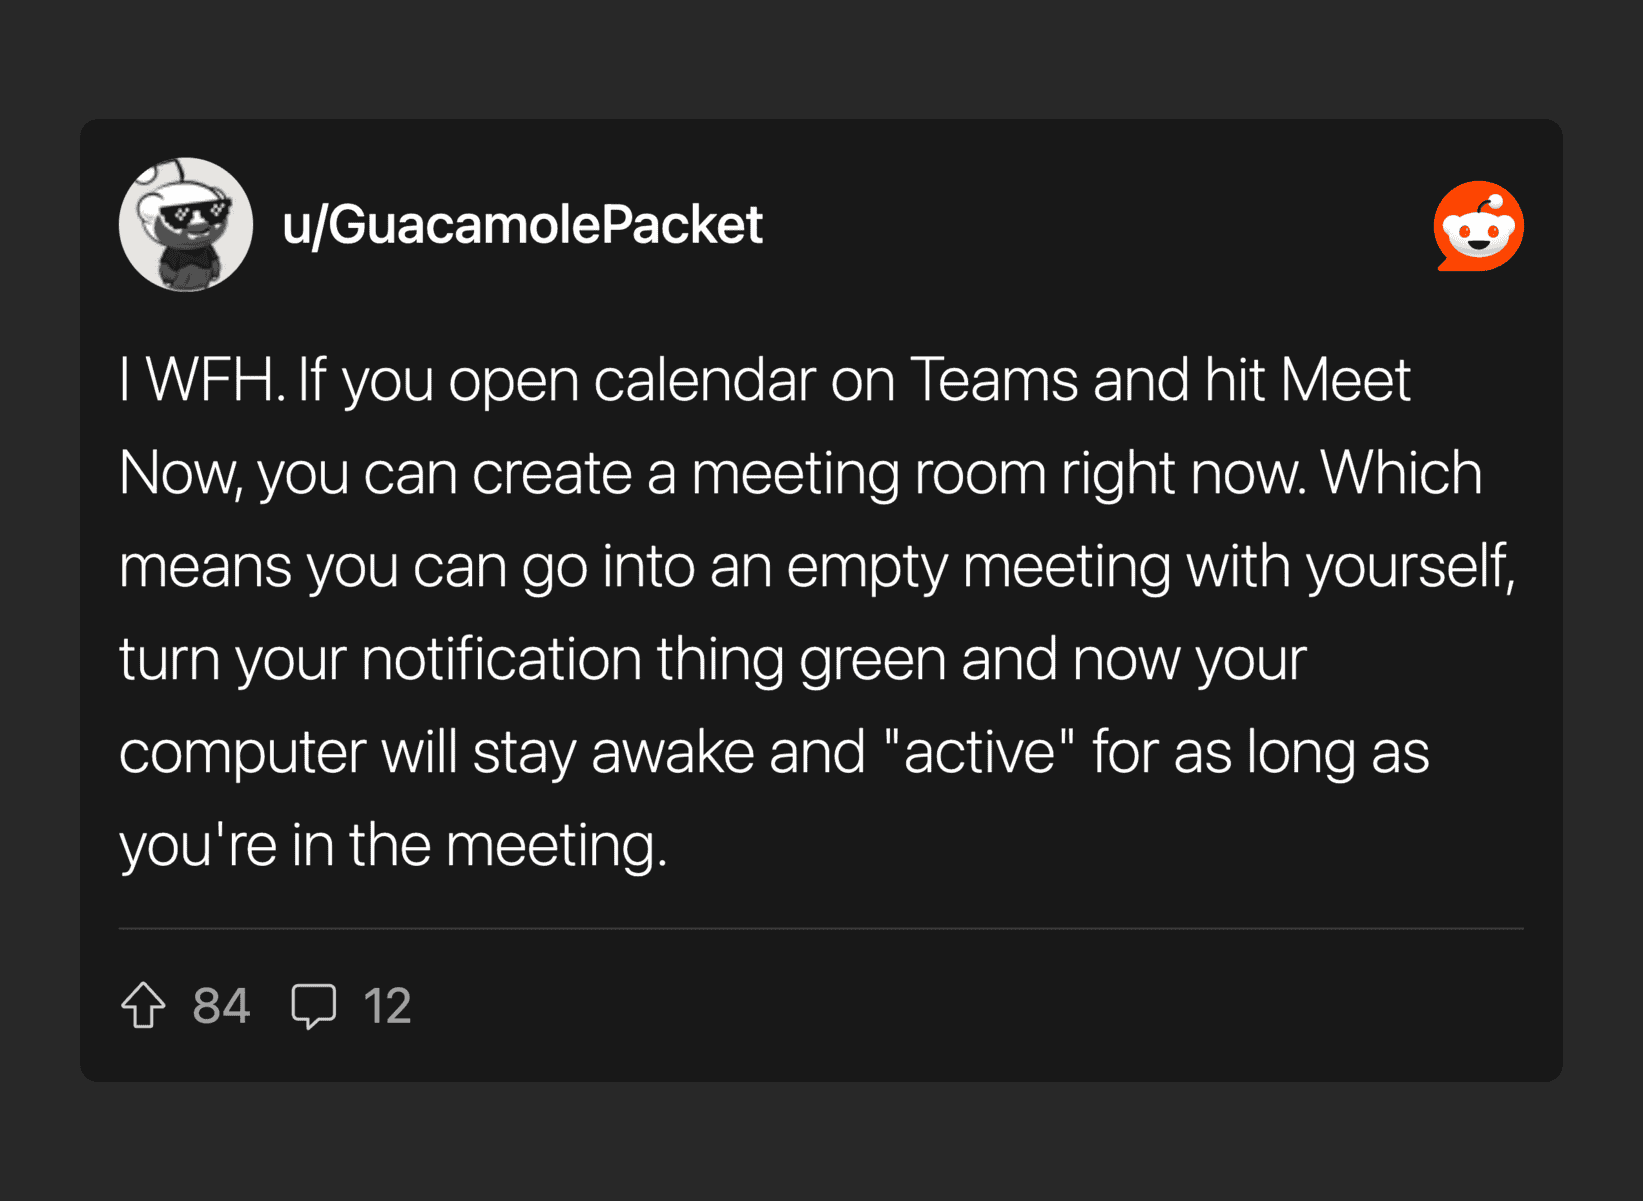Viewport: 1643px width, 1201px height.
Task: Click the divider line above vote counts
Action: (821, 929)
